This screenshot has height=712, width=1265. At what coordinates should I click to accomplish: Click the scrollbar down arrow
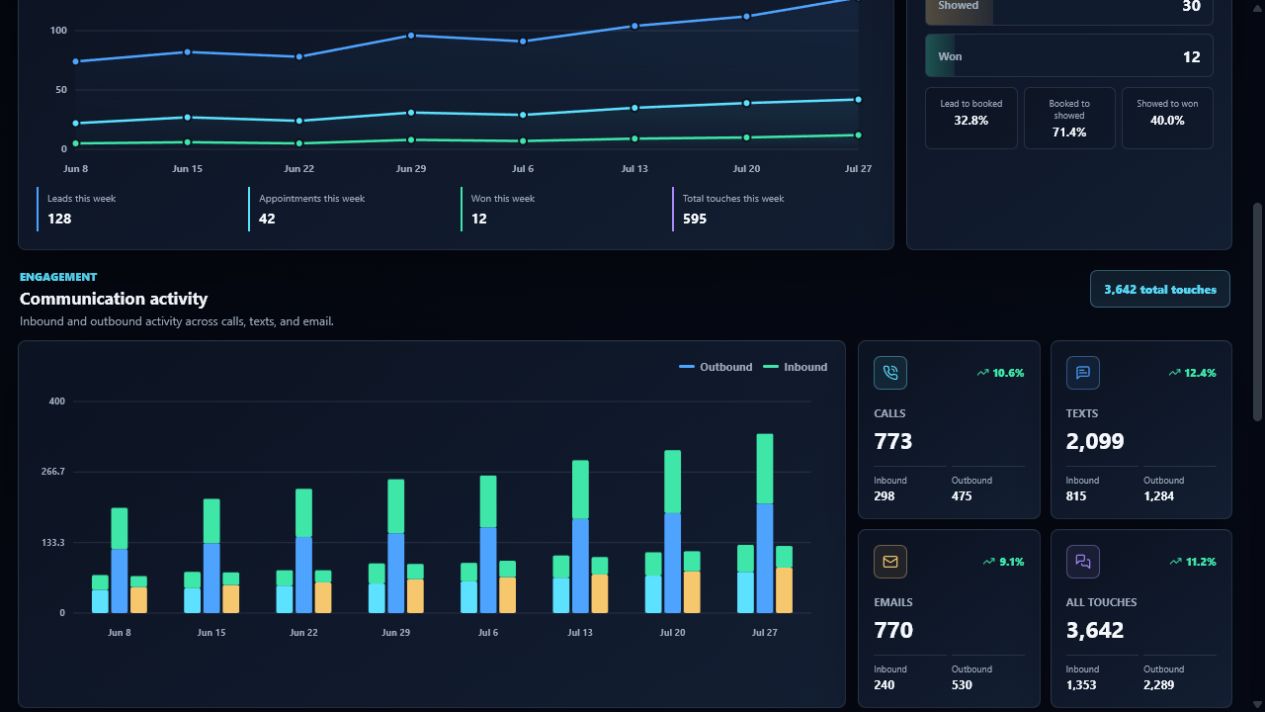[1258, 705]
